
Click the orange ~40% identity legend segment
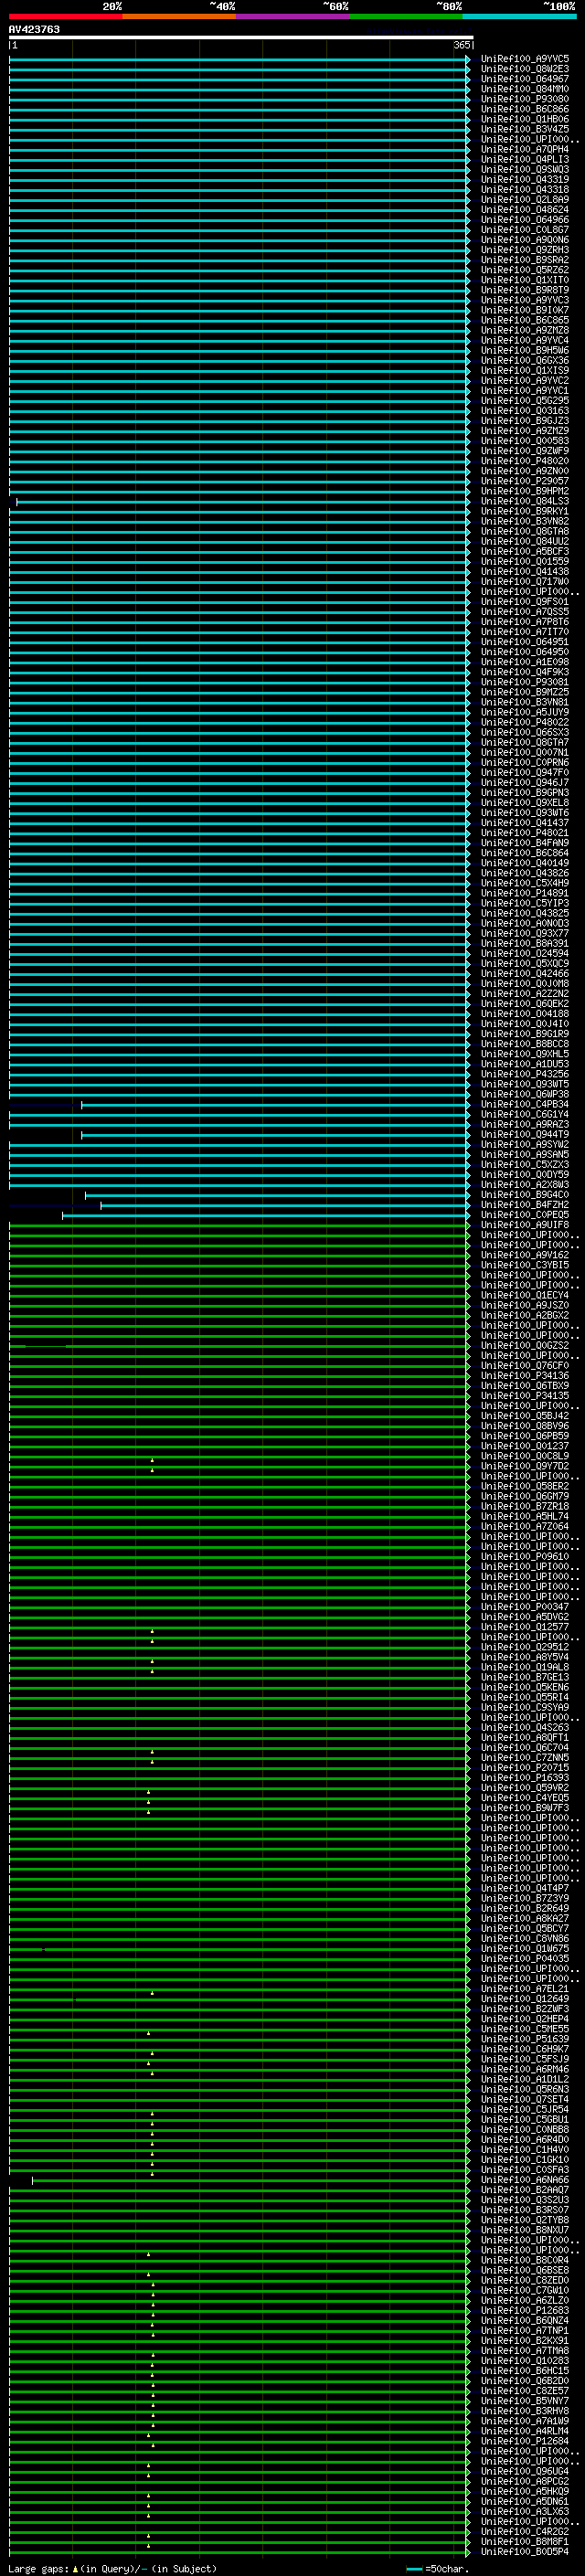[x=179, y=16]
